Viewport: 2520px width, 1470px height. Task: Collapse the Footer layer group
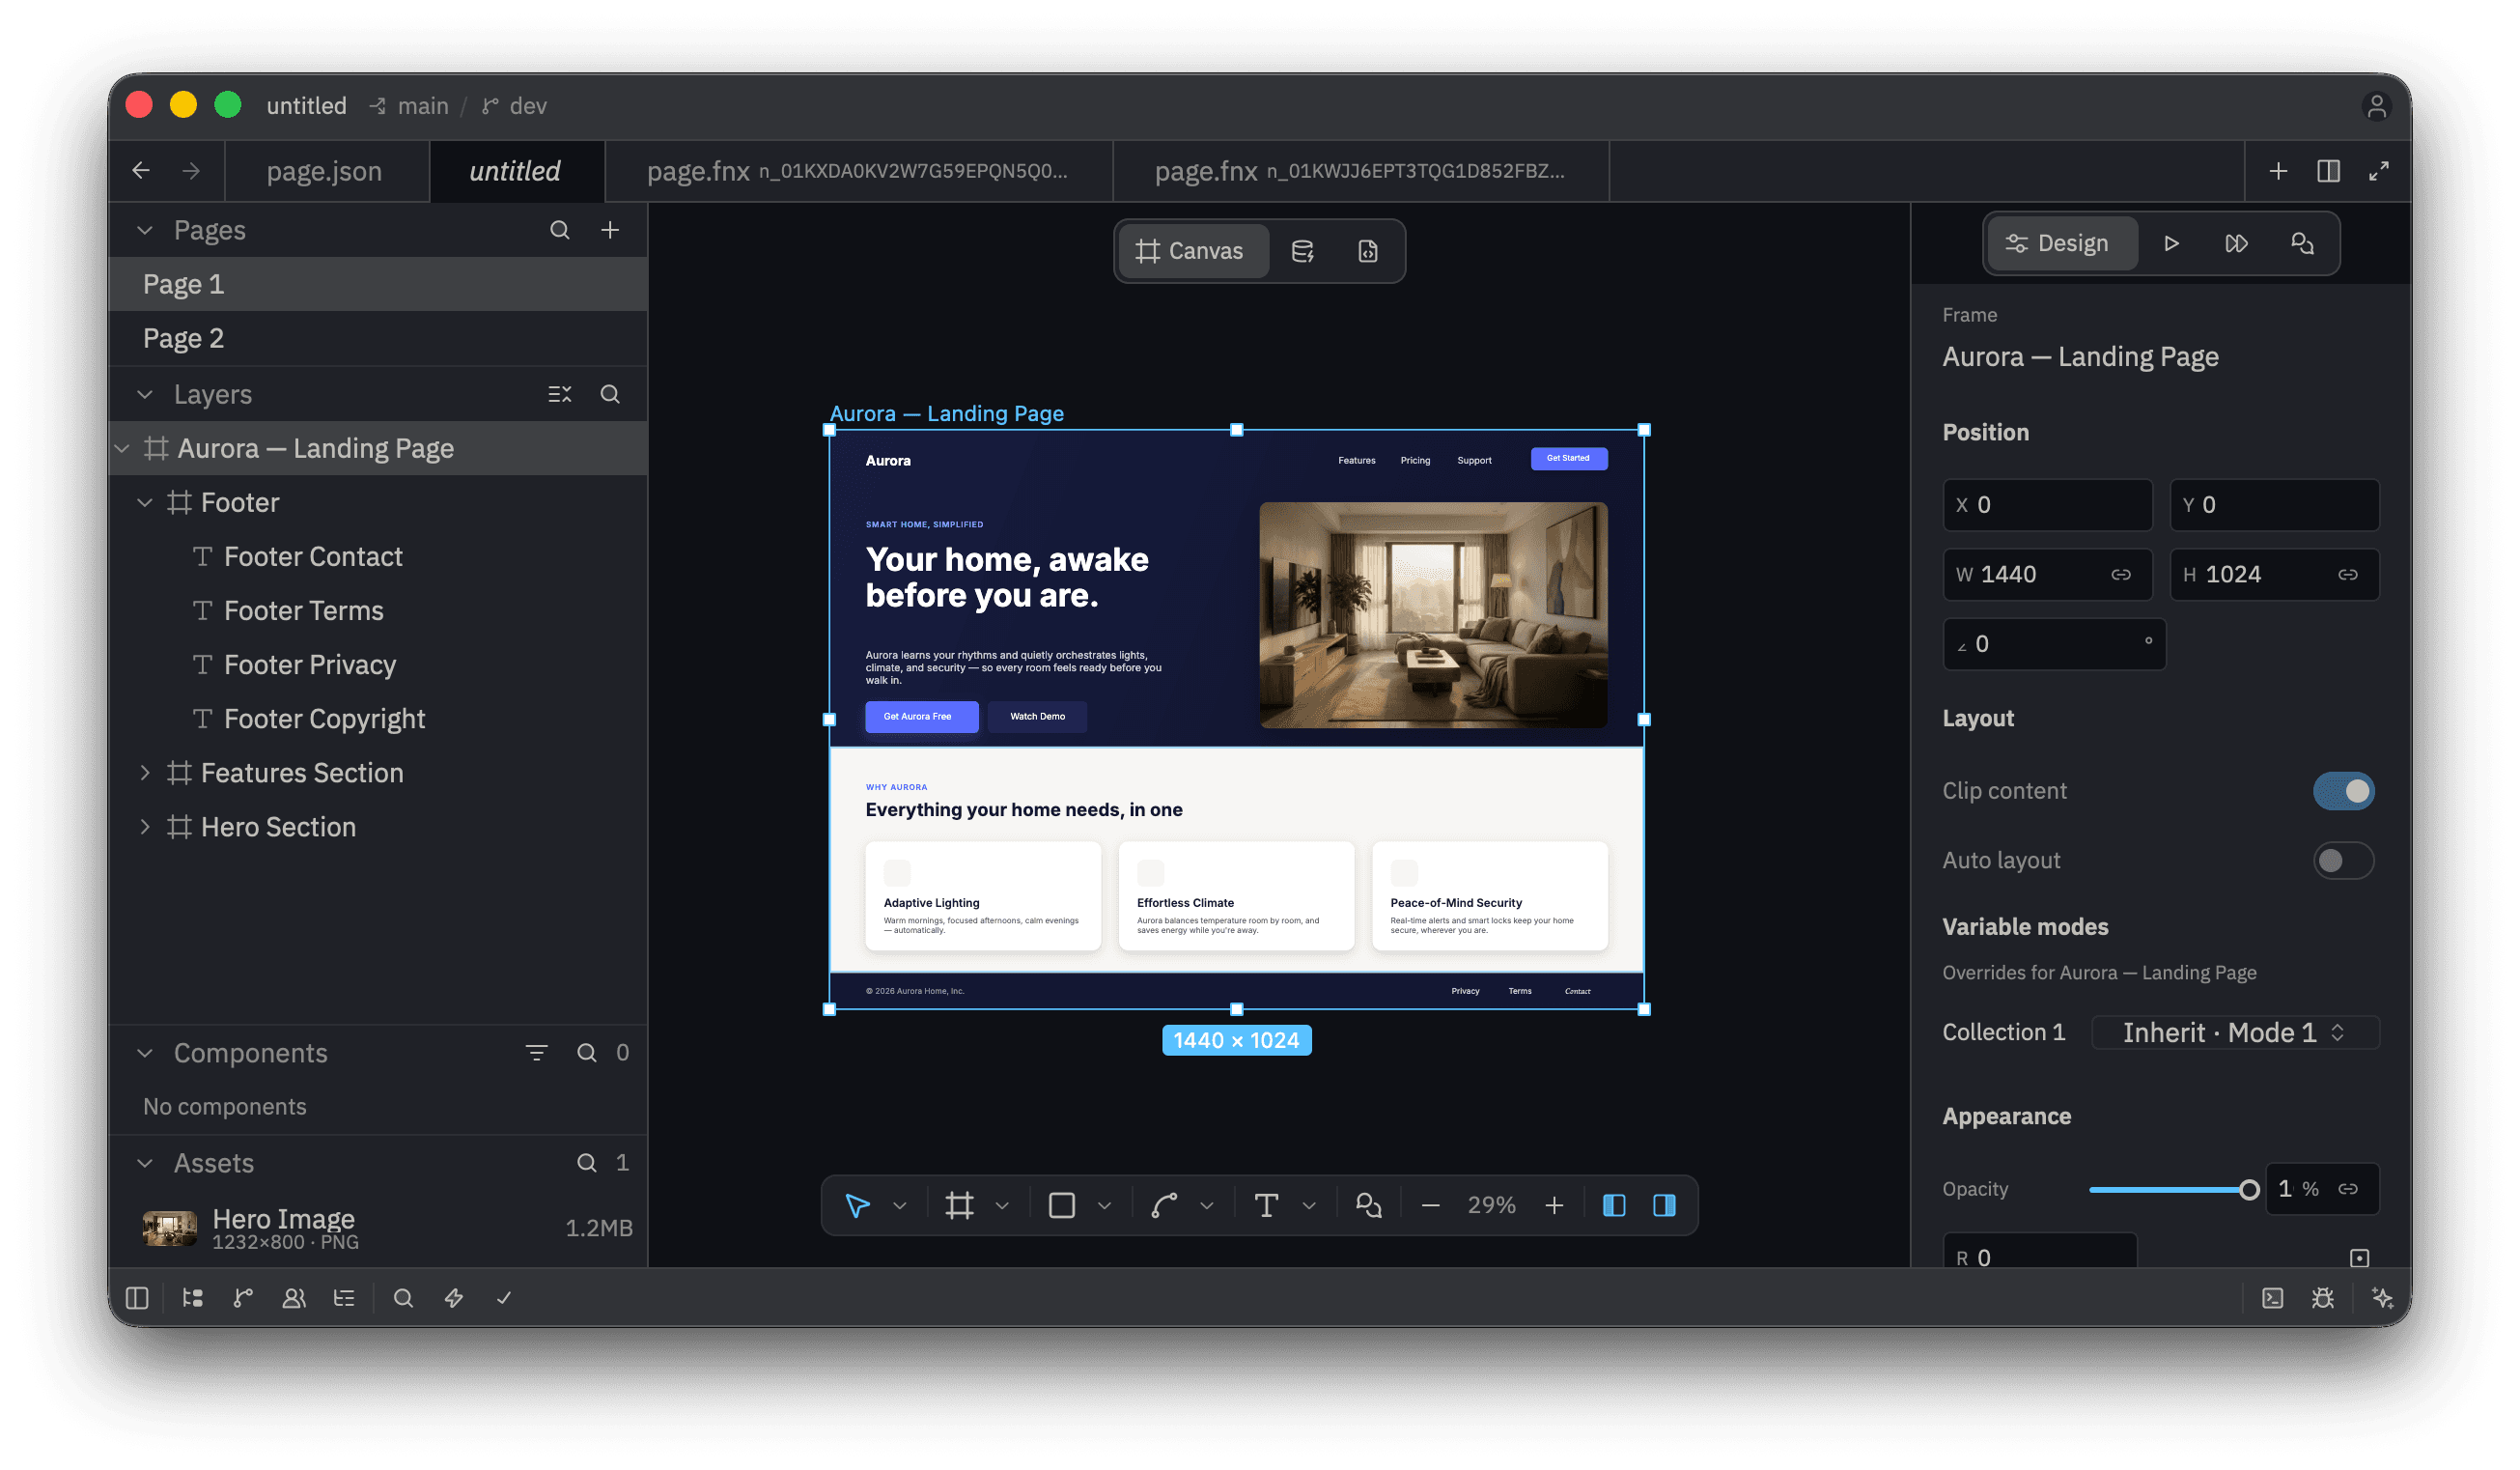coord(145,502)
